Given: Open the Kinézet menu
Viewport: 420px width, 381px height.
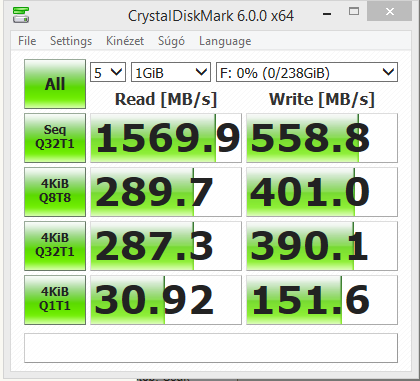Looking at the screenshot, I should coord(125,41).
